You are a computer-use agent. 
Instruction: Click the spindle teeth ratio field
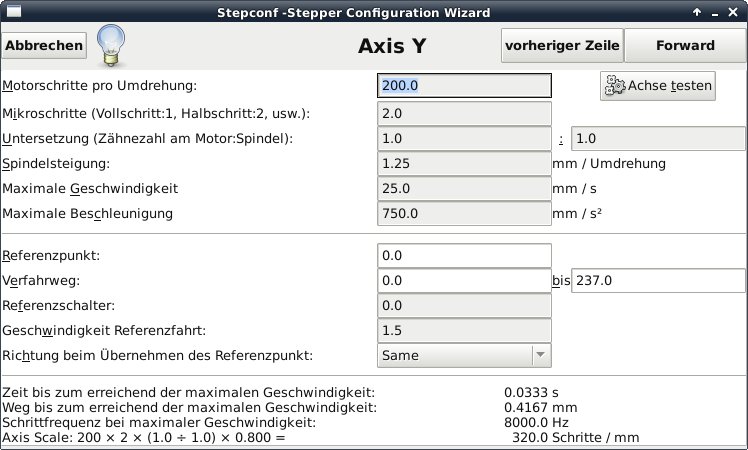coord(658,138)
